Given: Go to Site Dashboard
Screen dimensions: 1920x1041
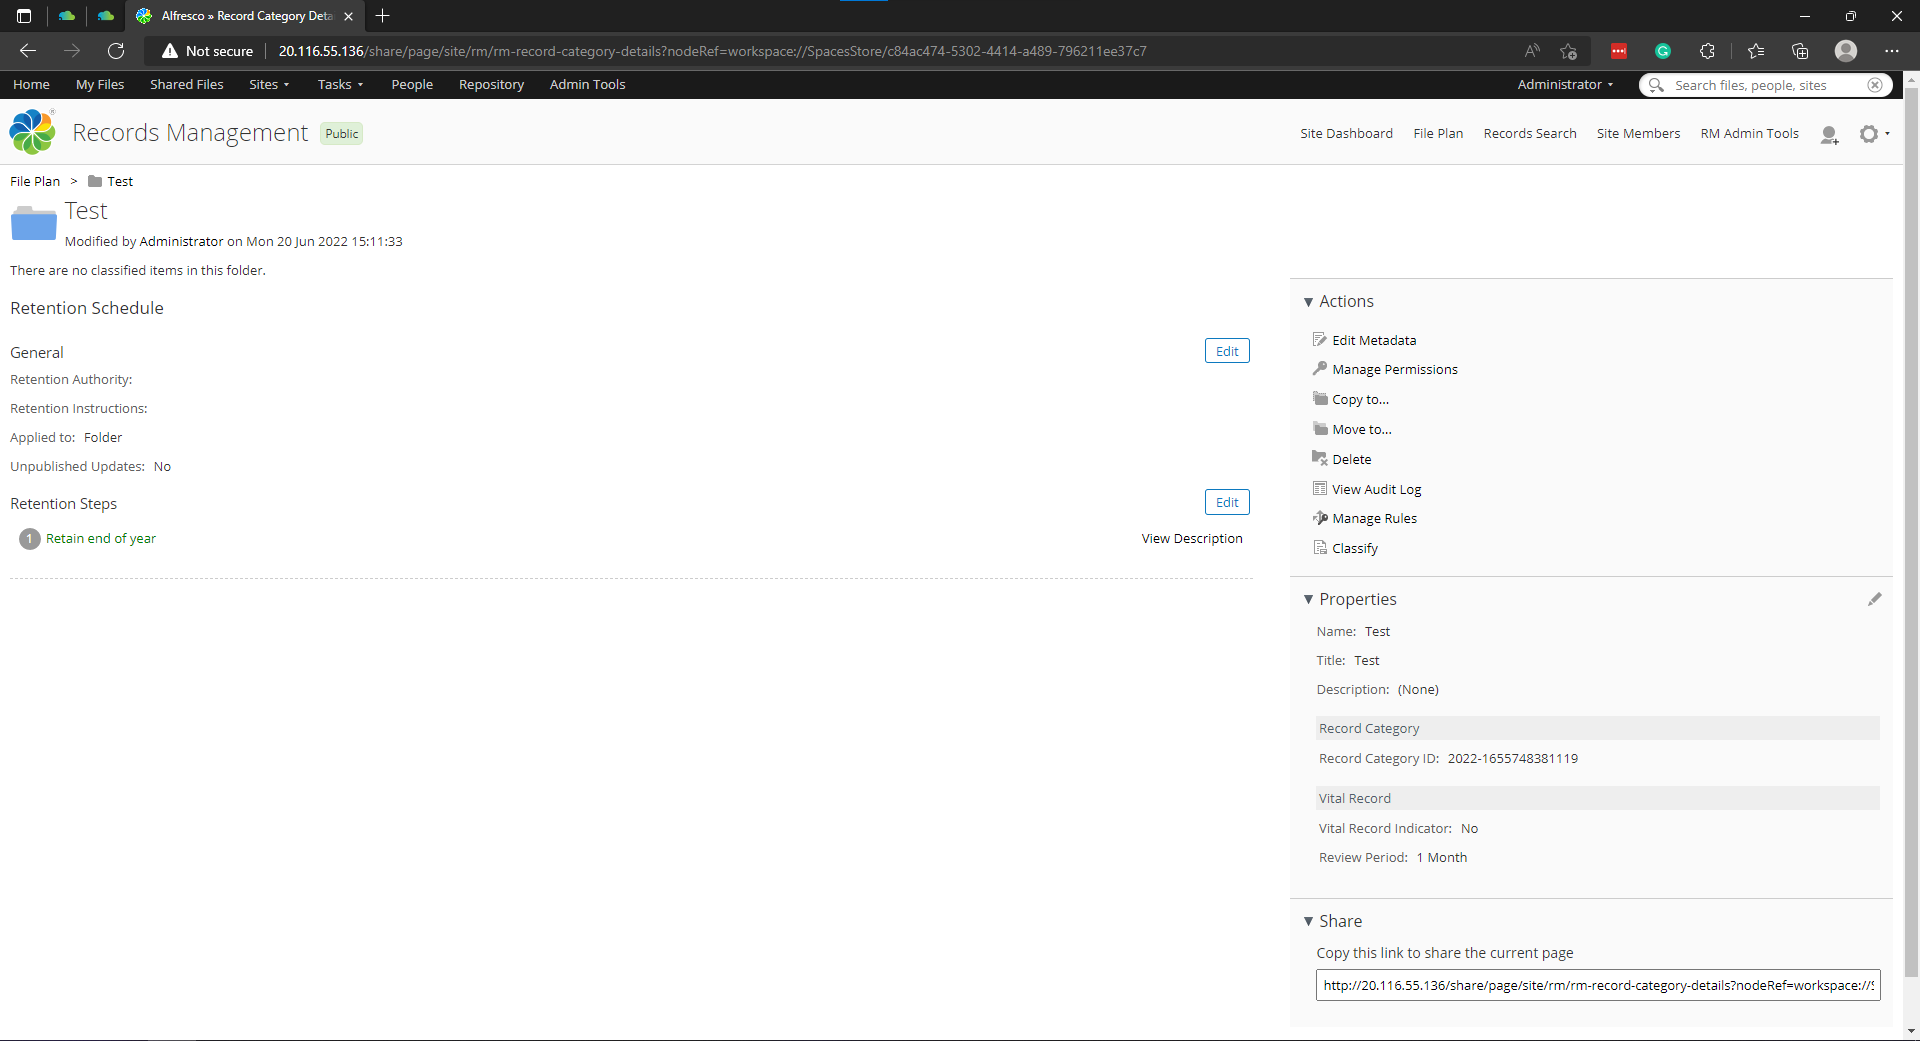Looking at the screenshot, I should (x=1346, y=133).
